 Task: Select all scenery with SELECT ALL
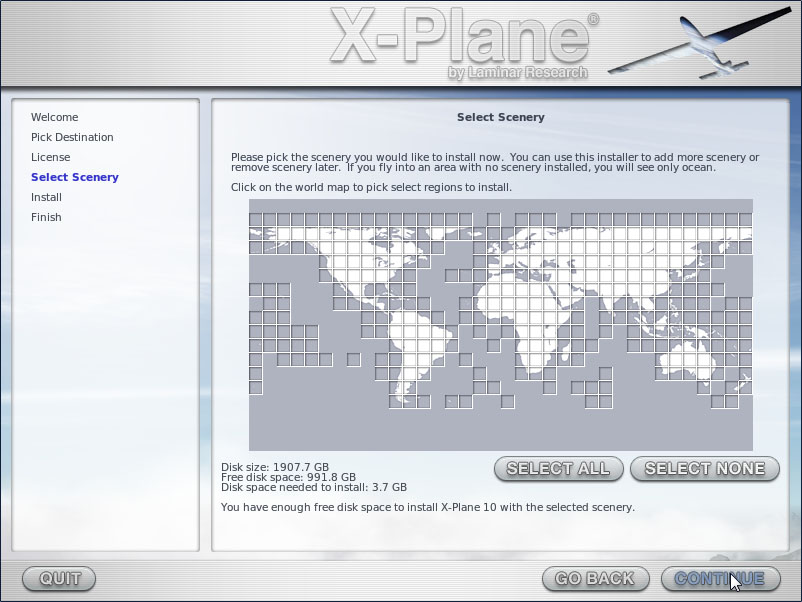(x=559, y=469)
